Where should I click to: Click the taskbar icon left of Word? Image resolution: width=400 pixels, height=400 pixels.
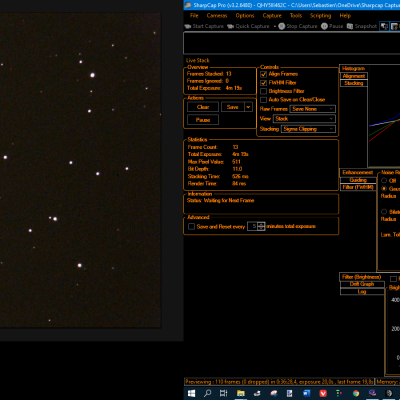coord(289,393)
